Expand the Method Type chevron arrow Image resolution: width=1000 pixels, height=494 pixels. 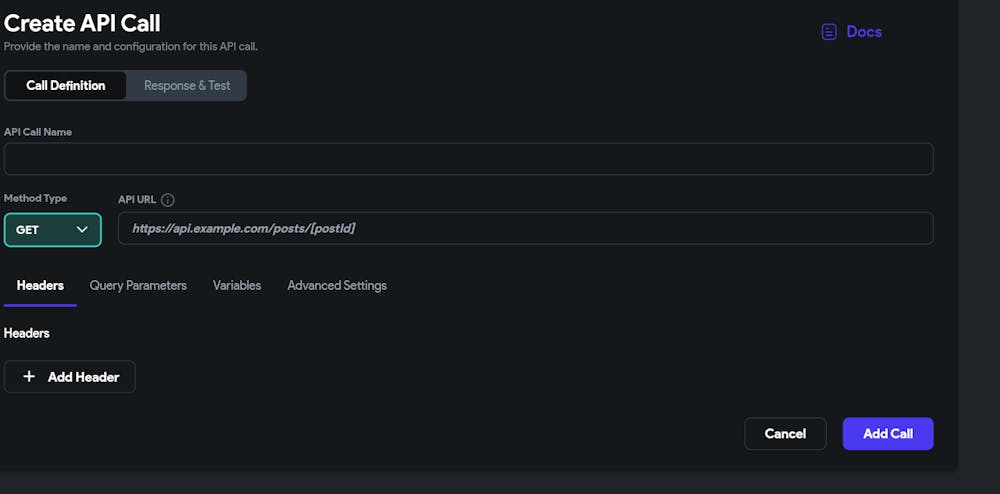[x=82, y=230]
